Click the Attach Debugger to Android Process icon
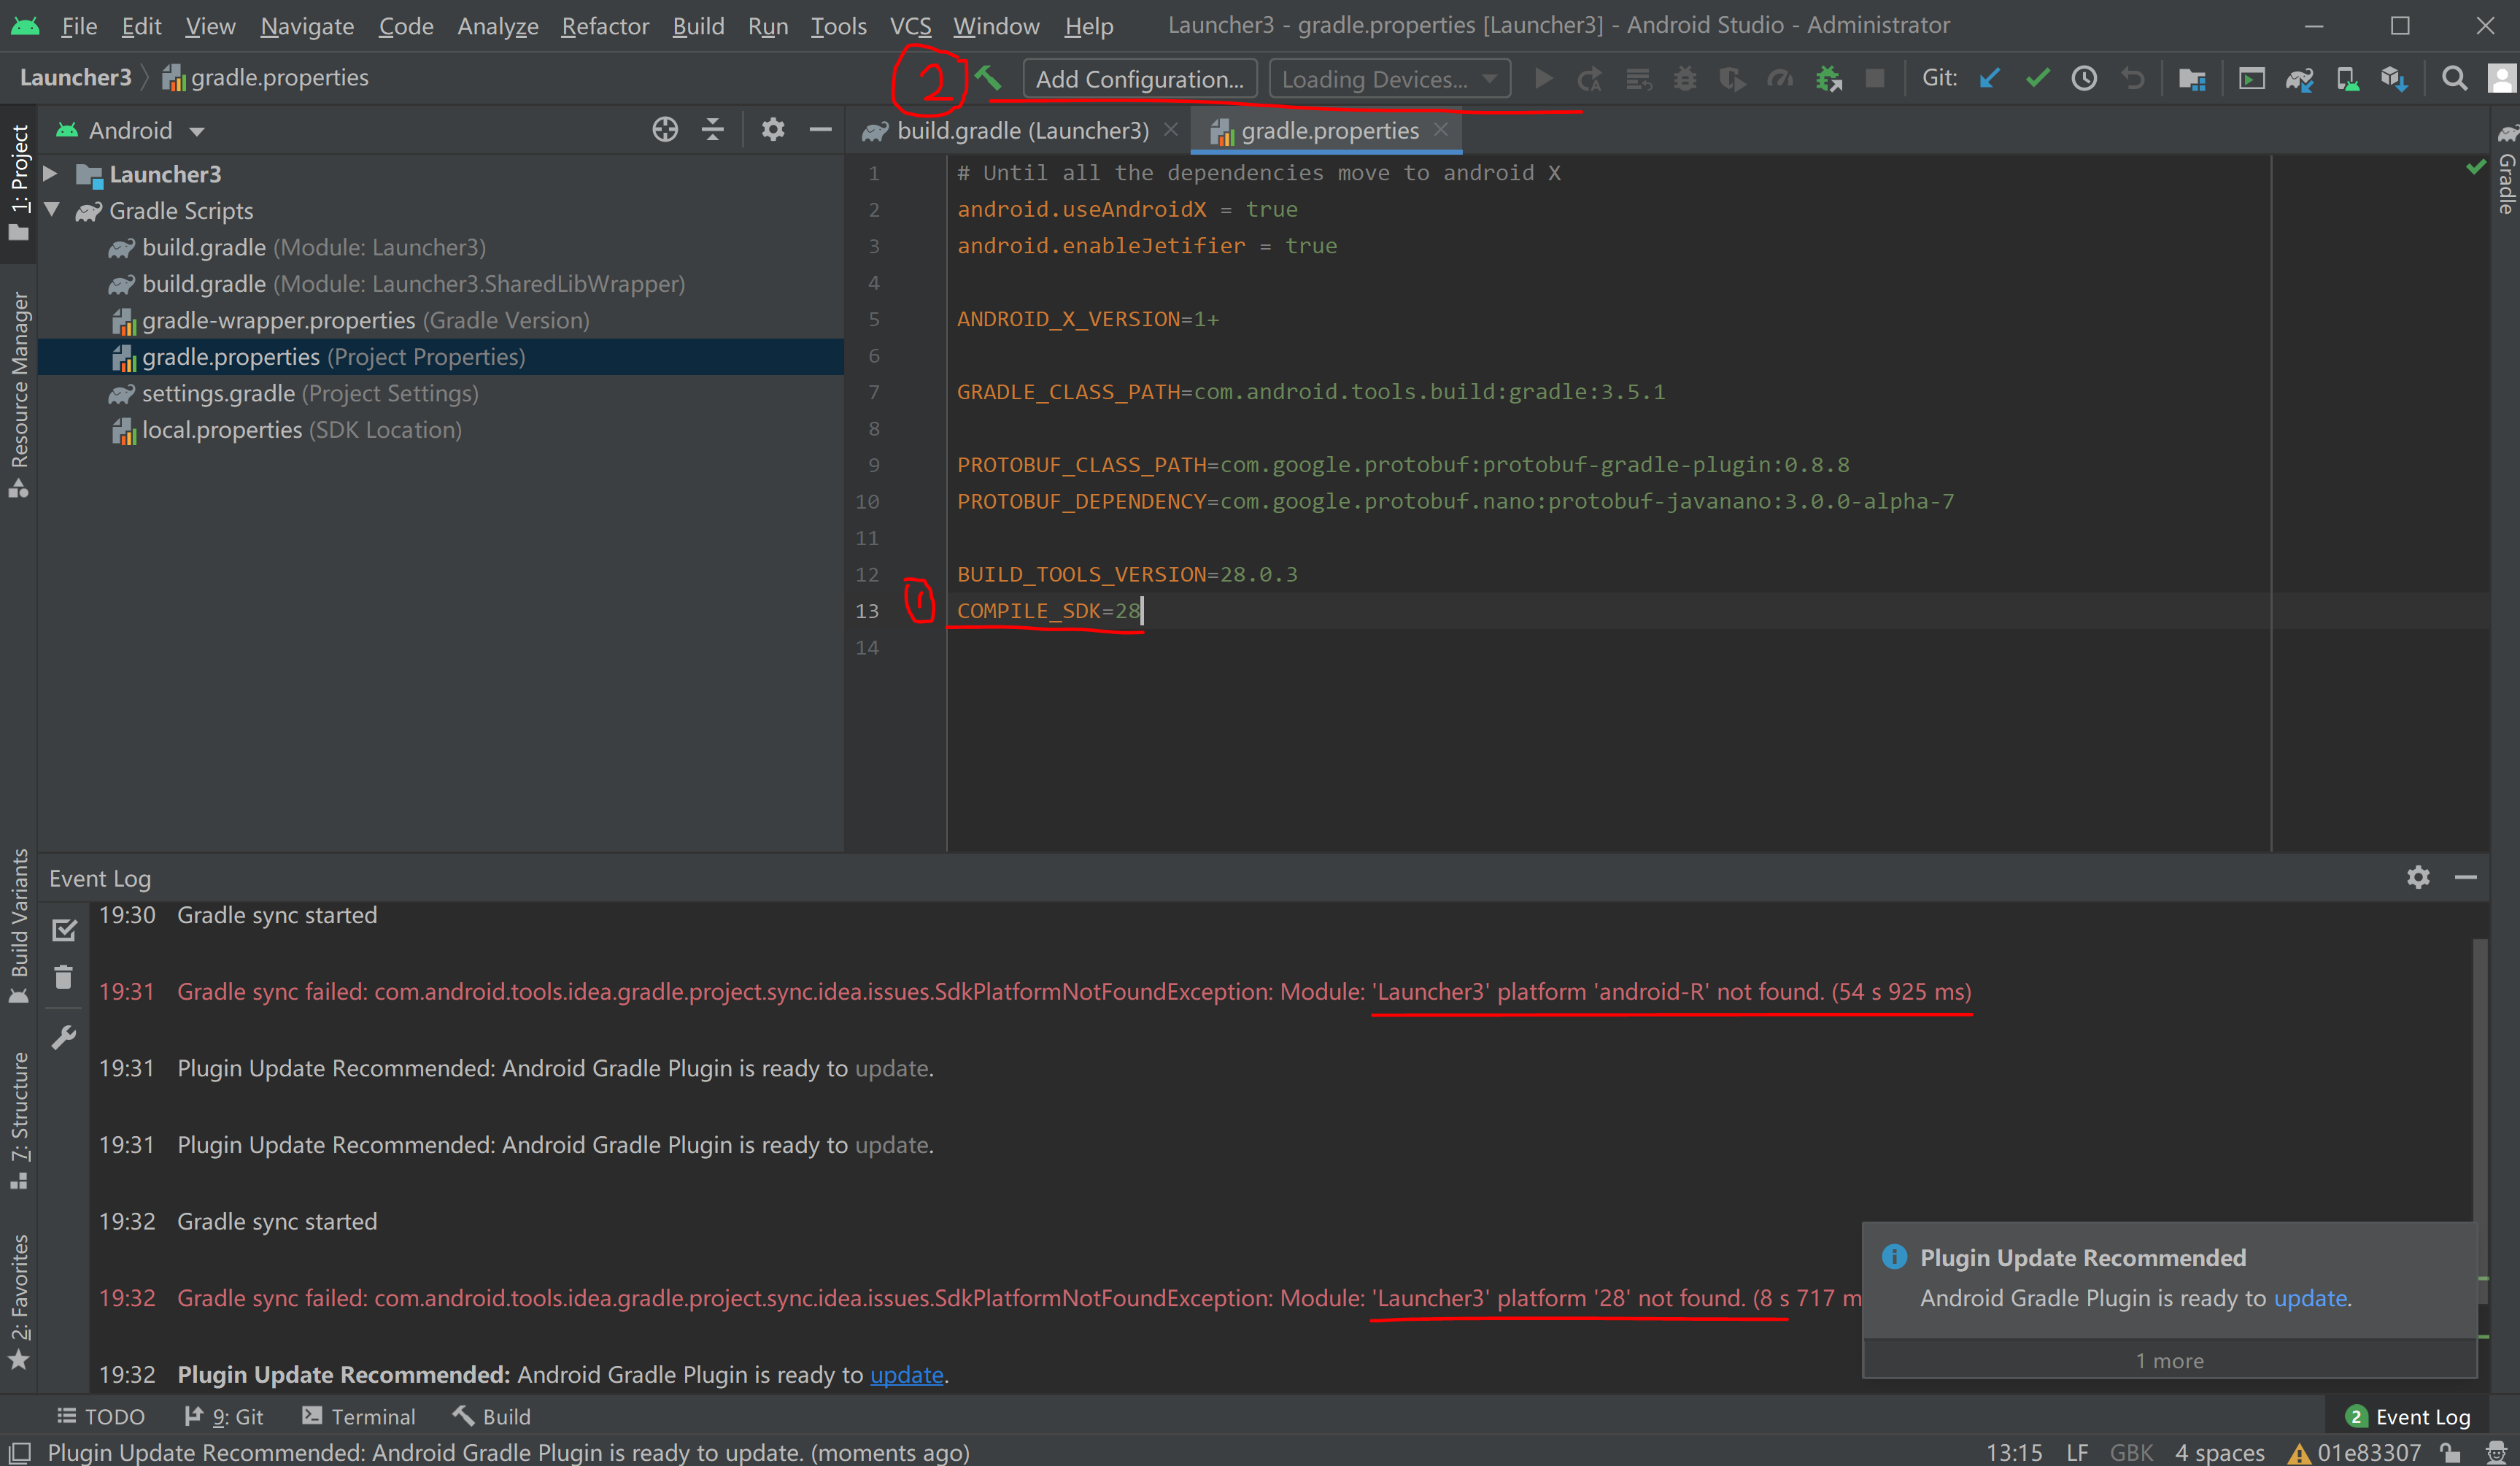The height and width of the screenshot is (1466, 2520). [1829, 78]
